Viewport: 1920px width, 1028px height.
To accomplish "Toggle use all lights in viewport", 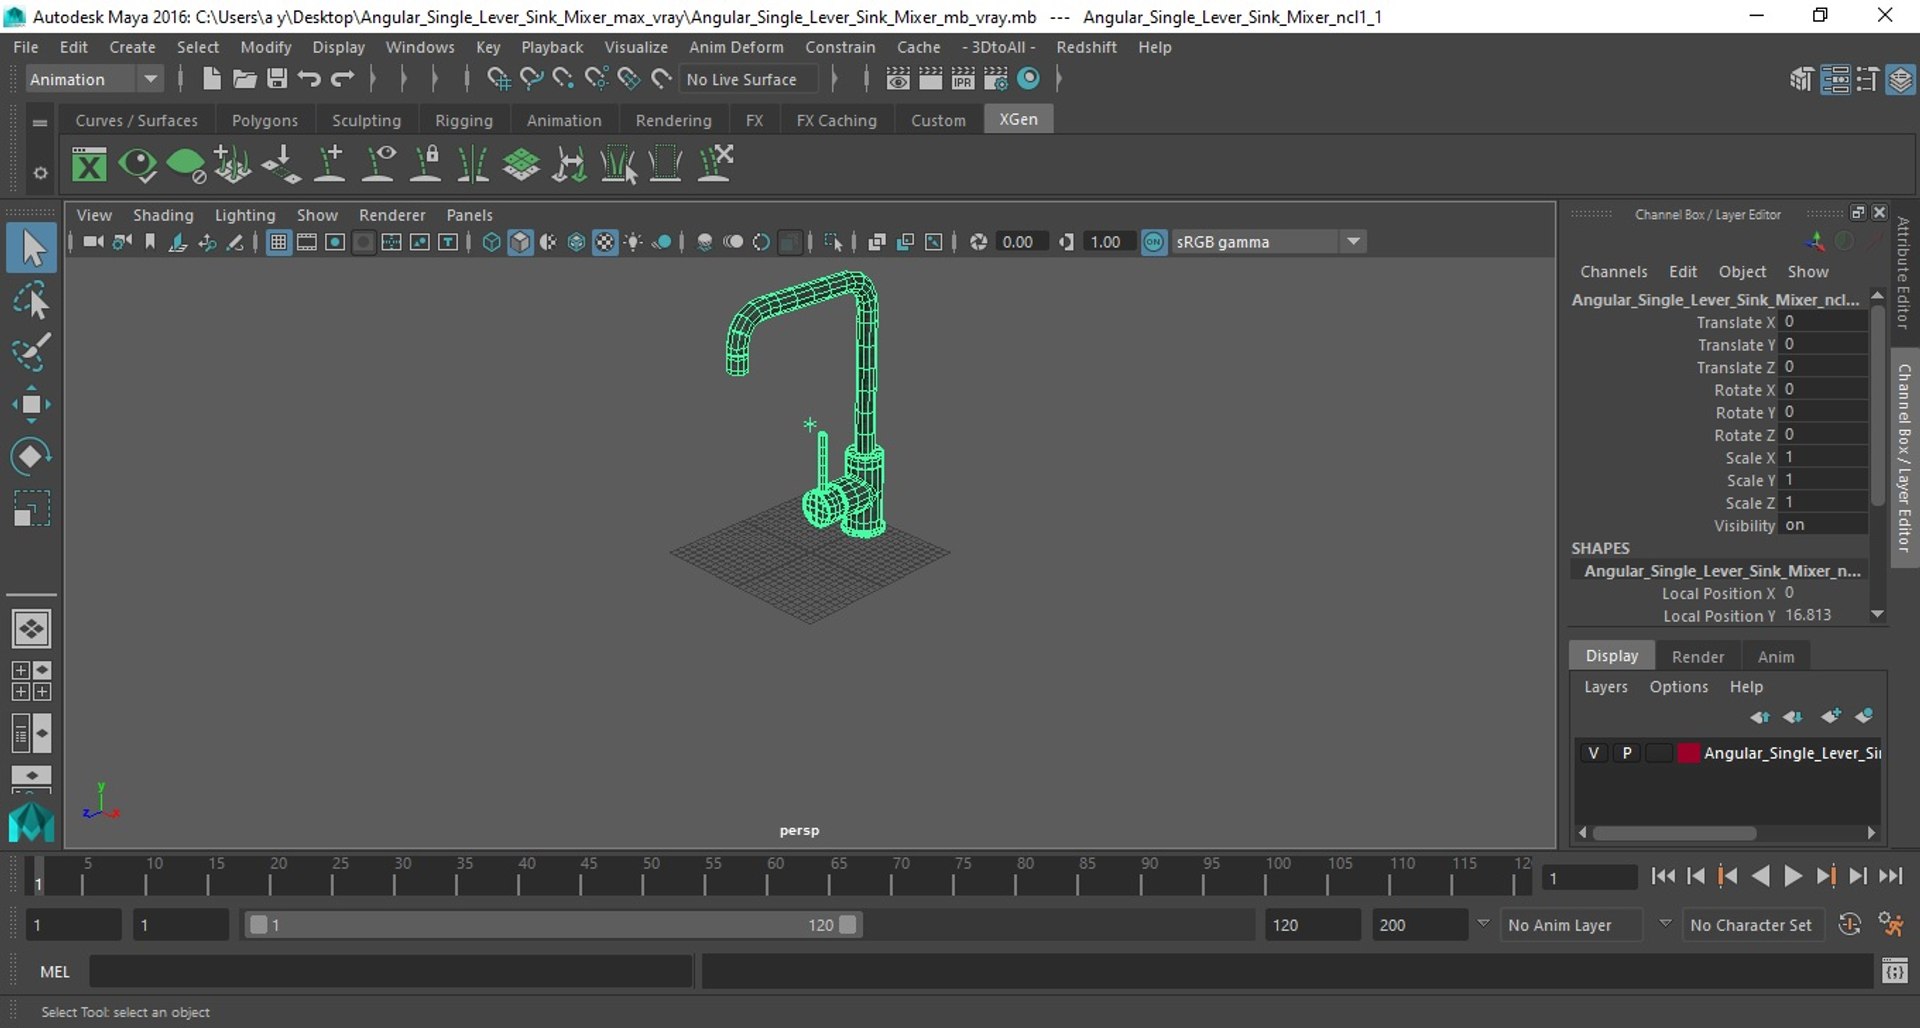I will [633, 242].
